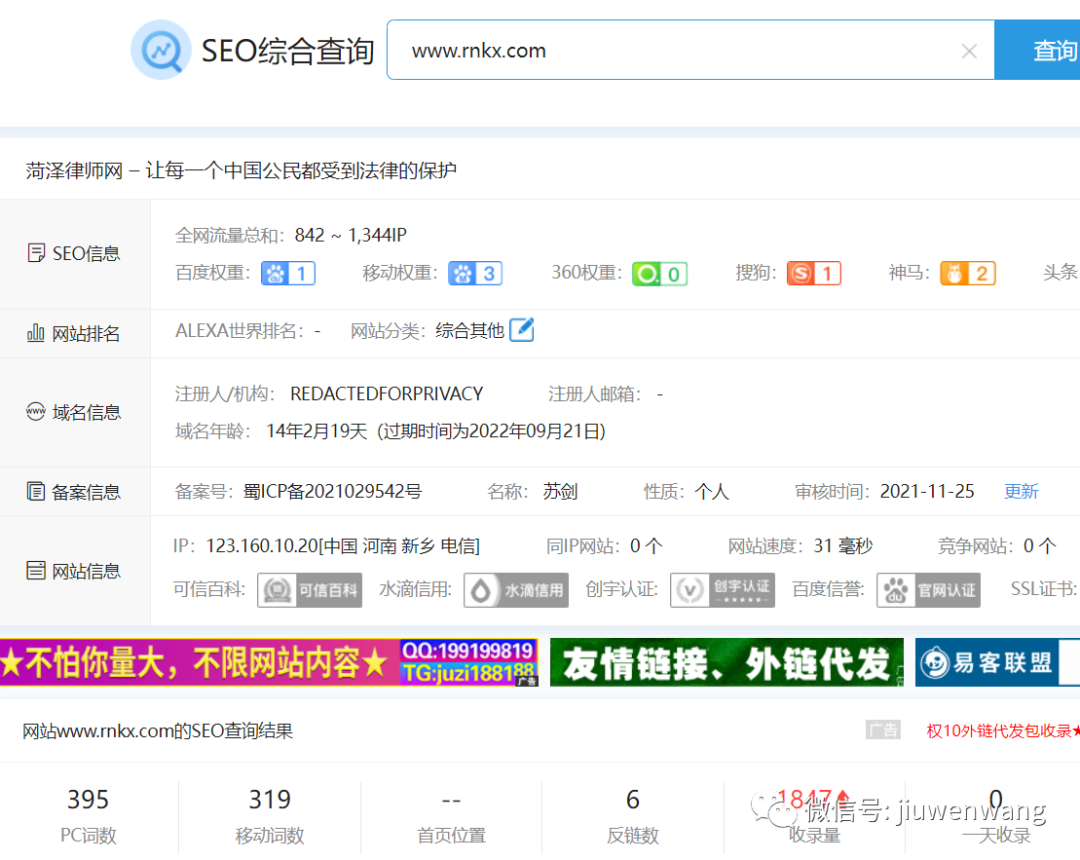Screen dimensions: 1080x860
Task: Click the 苏剑 record name
Action: 560,492
